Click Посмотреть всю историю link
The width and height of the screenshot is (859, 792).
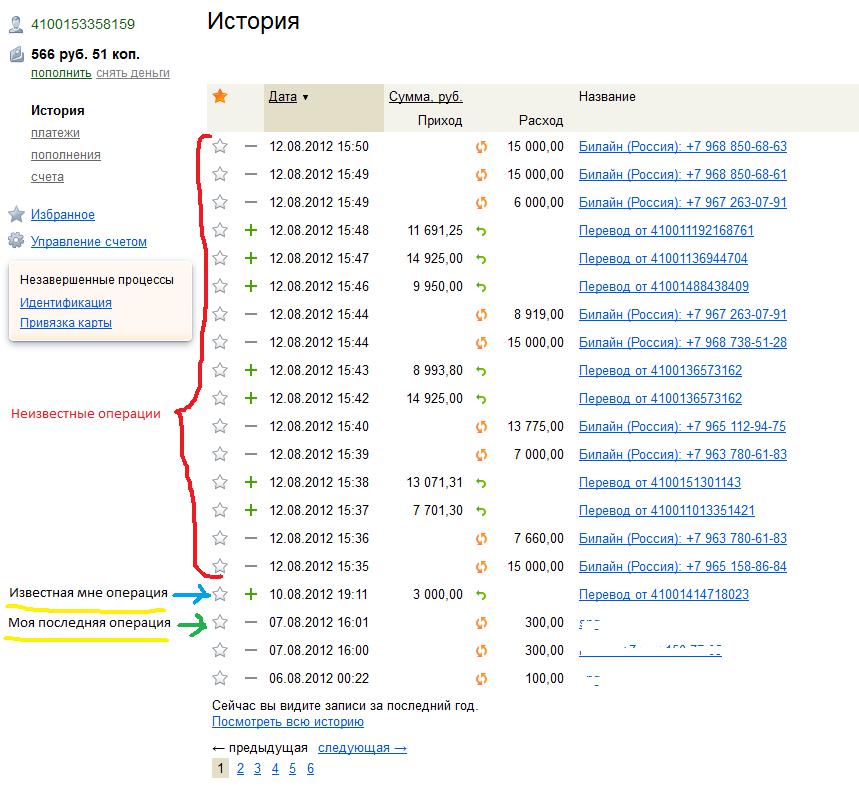[x=288, y=721]
